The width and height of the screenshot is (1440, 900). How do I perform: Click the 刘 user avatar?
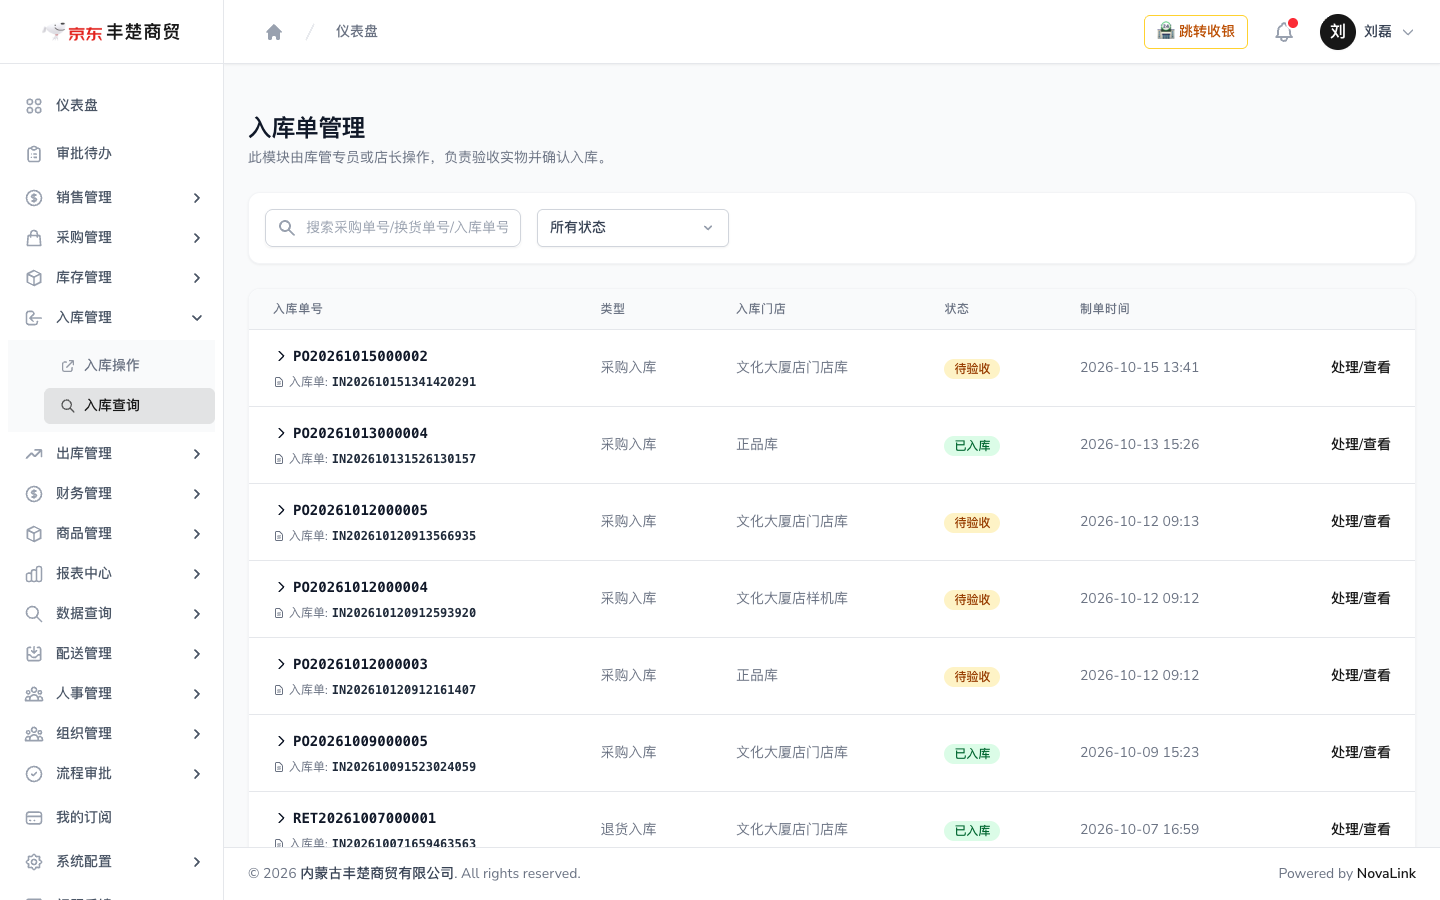point(1338,32)
